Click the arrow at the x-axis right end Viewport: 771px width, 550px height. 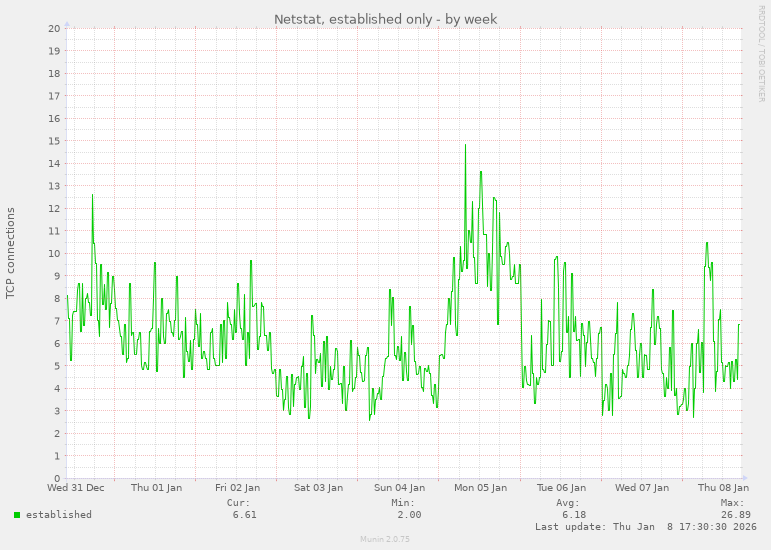pyautogui.click(x=743, y=478)
